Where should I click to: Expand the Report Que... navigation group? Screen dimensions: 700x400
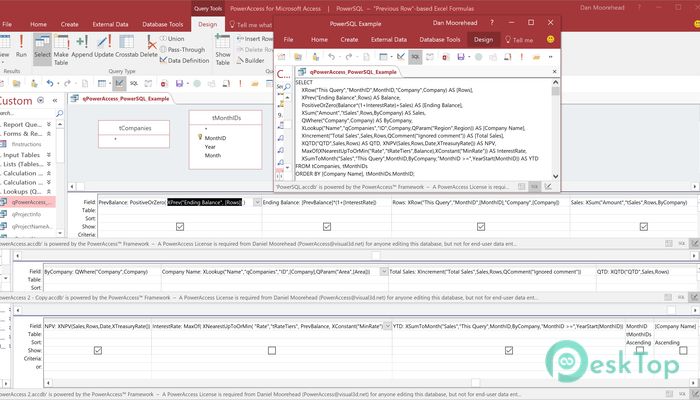pyautogui.click(x=49, y=124)
